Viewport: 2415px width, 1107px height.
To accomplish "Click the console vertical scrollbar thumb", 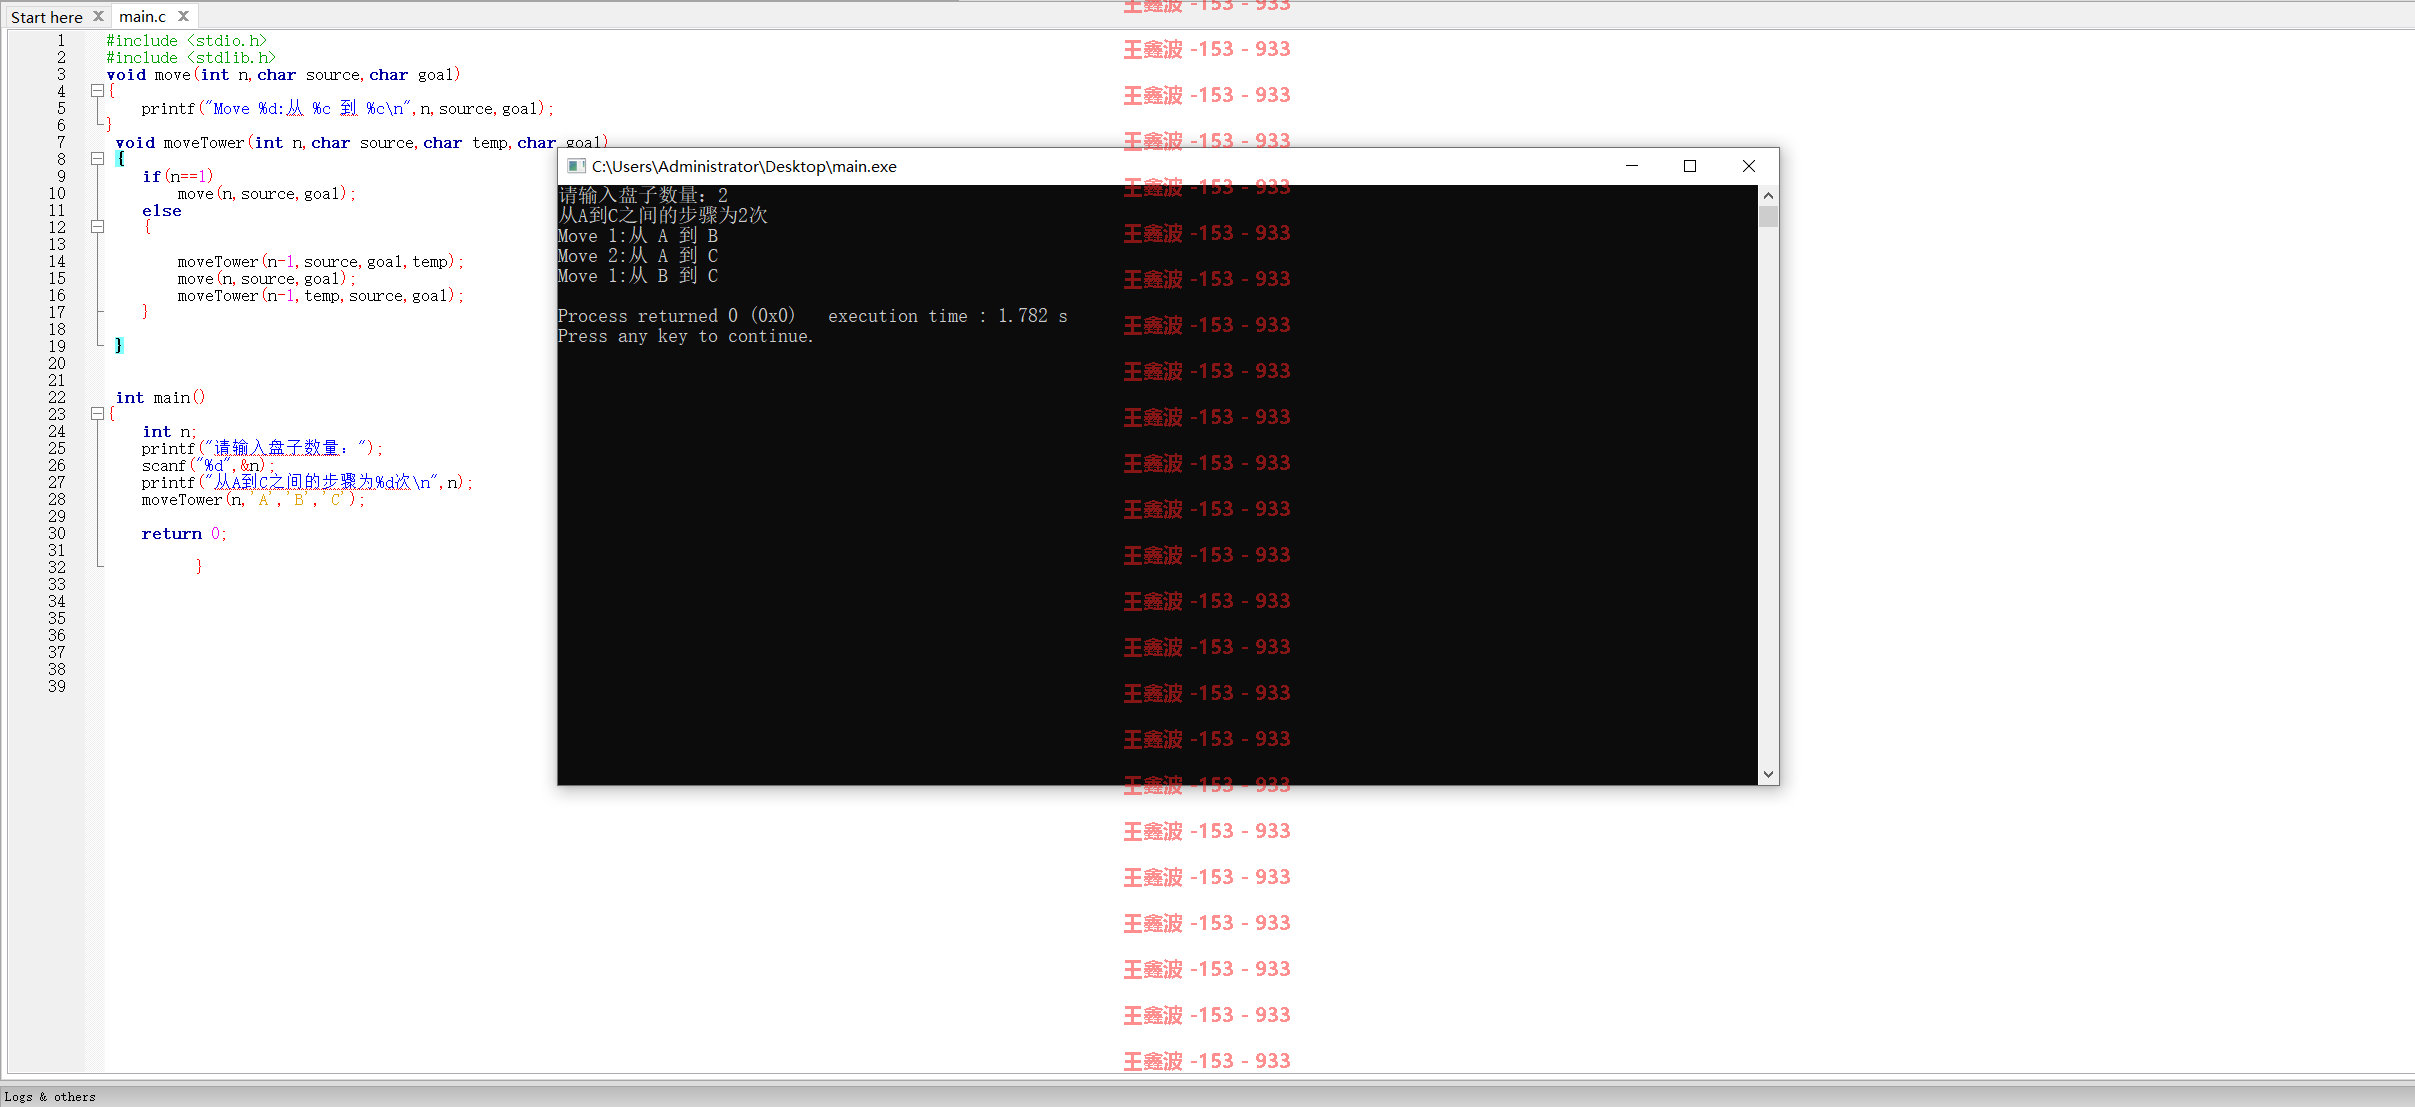I will coord(1768,217).
